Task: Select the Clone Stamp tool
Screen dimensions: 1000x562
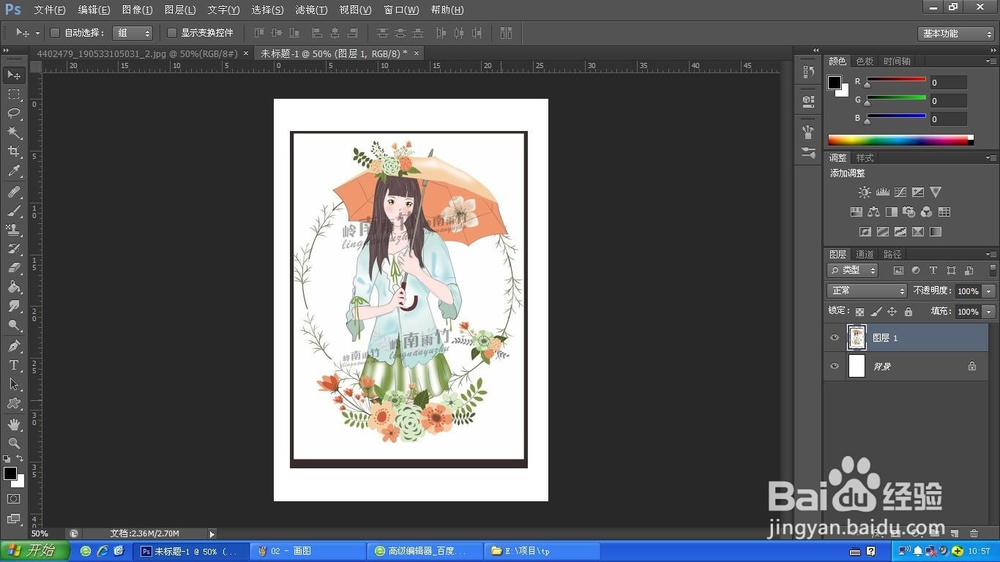Action: coord(14,230)
